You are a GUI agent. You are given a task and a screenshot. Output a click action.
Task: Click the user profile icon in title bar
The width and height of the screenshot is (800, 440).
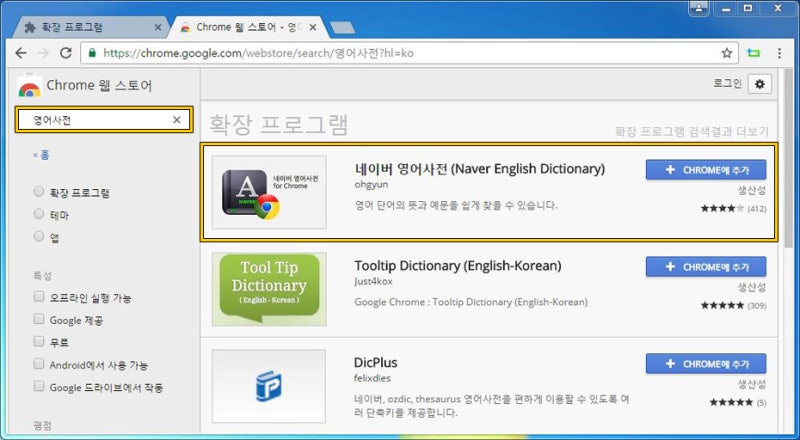click(698, 8)
